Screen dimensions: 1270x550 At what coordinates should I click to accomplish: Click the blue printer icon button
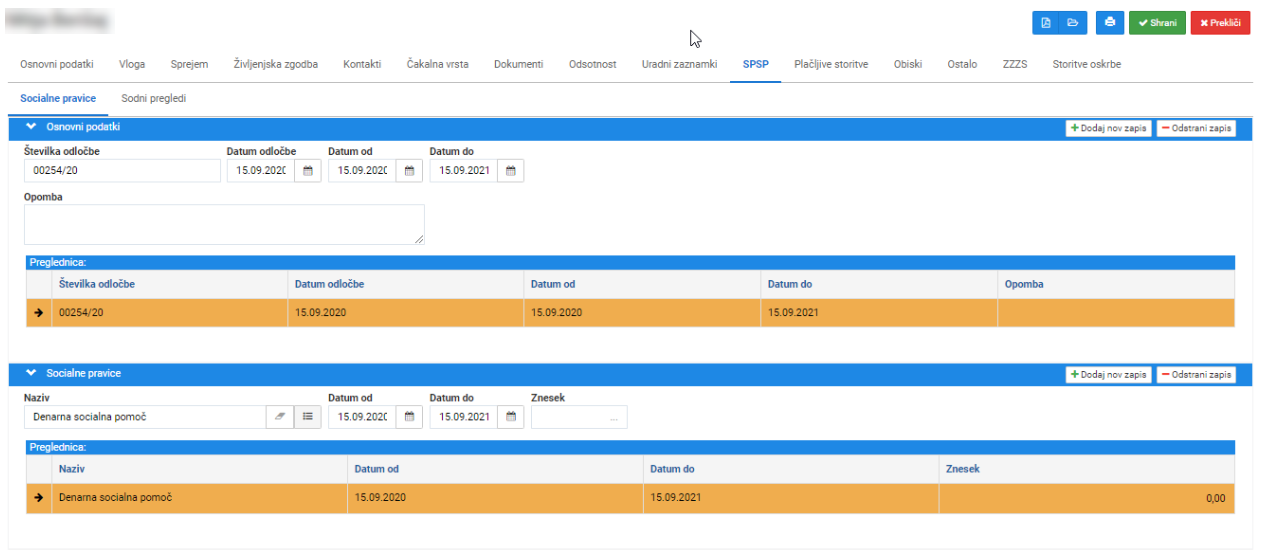1109,23
